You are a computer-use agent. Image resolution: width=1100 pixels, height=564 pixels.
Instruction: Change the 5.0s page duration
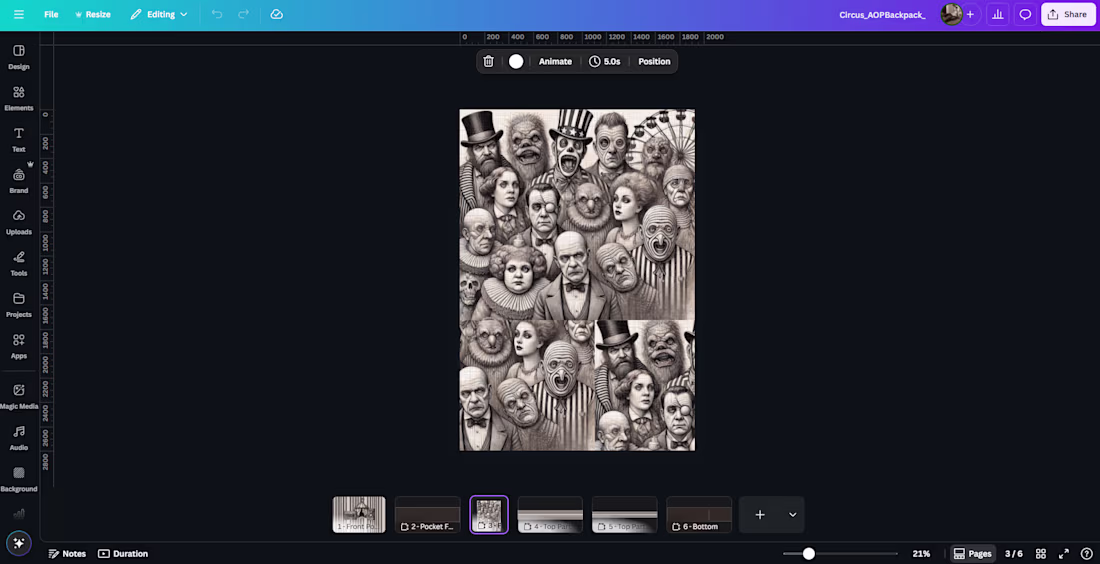[605, 62]
